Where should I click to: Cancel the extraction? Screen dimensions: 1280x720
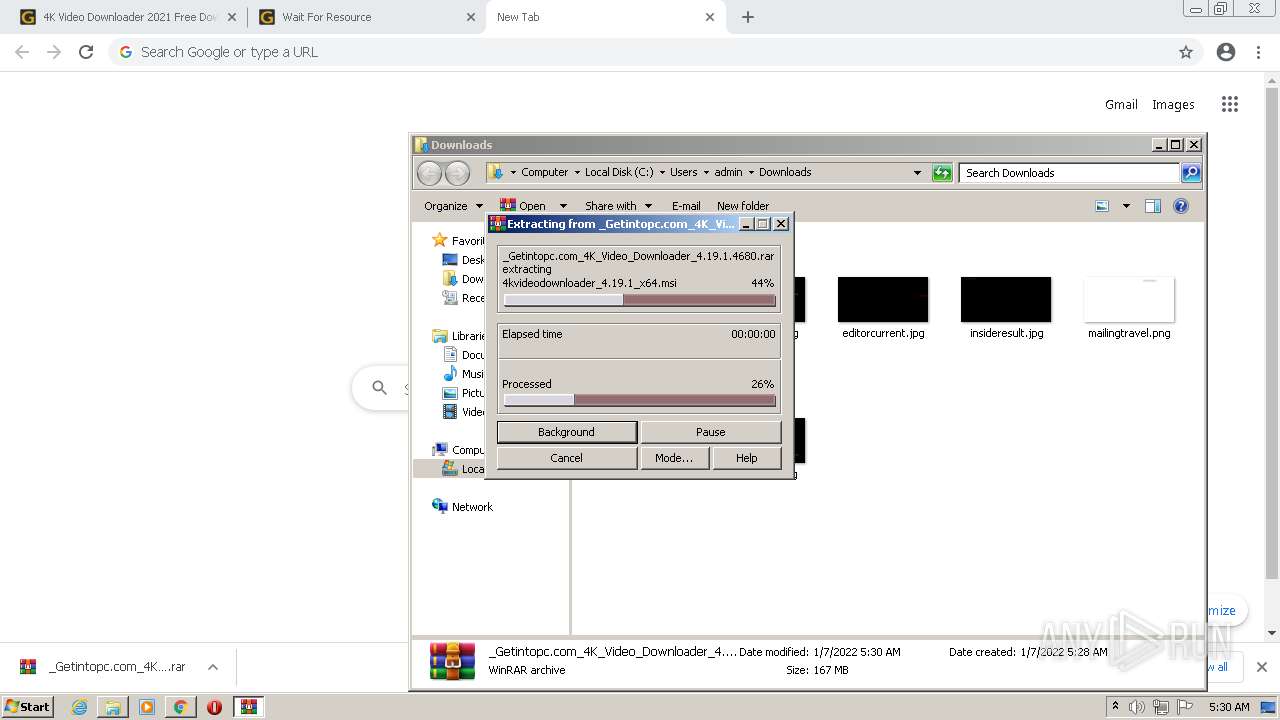(566, 458)
